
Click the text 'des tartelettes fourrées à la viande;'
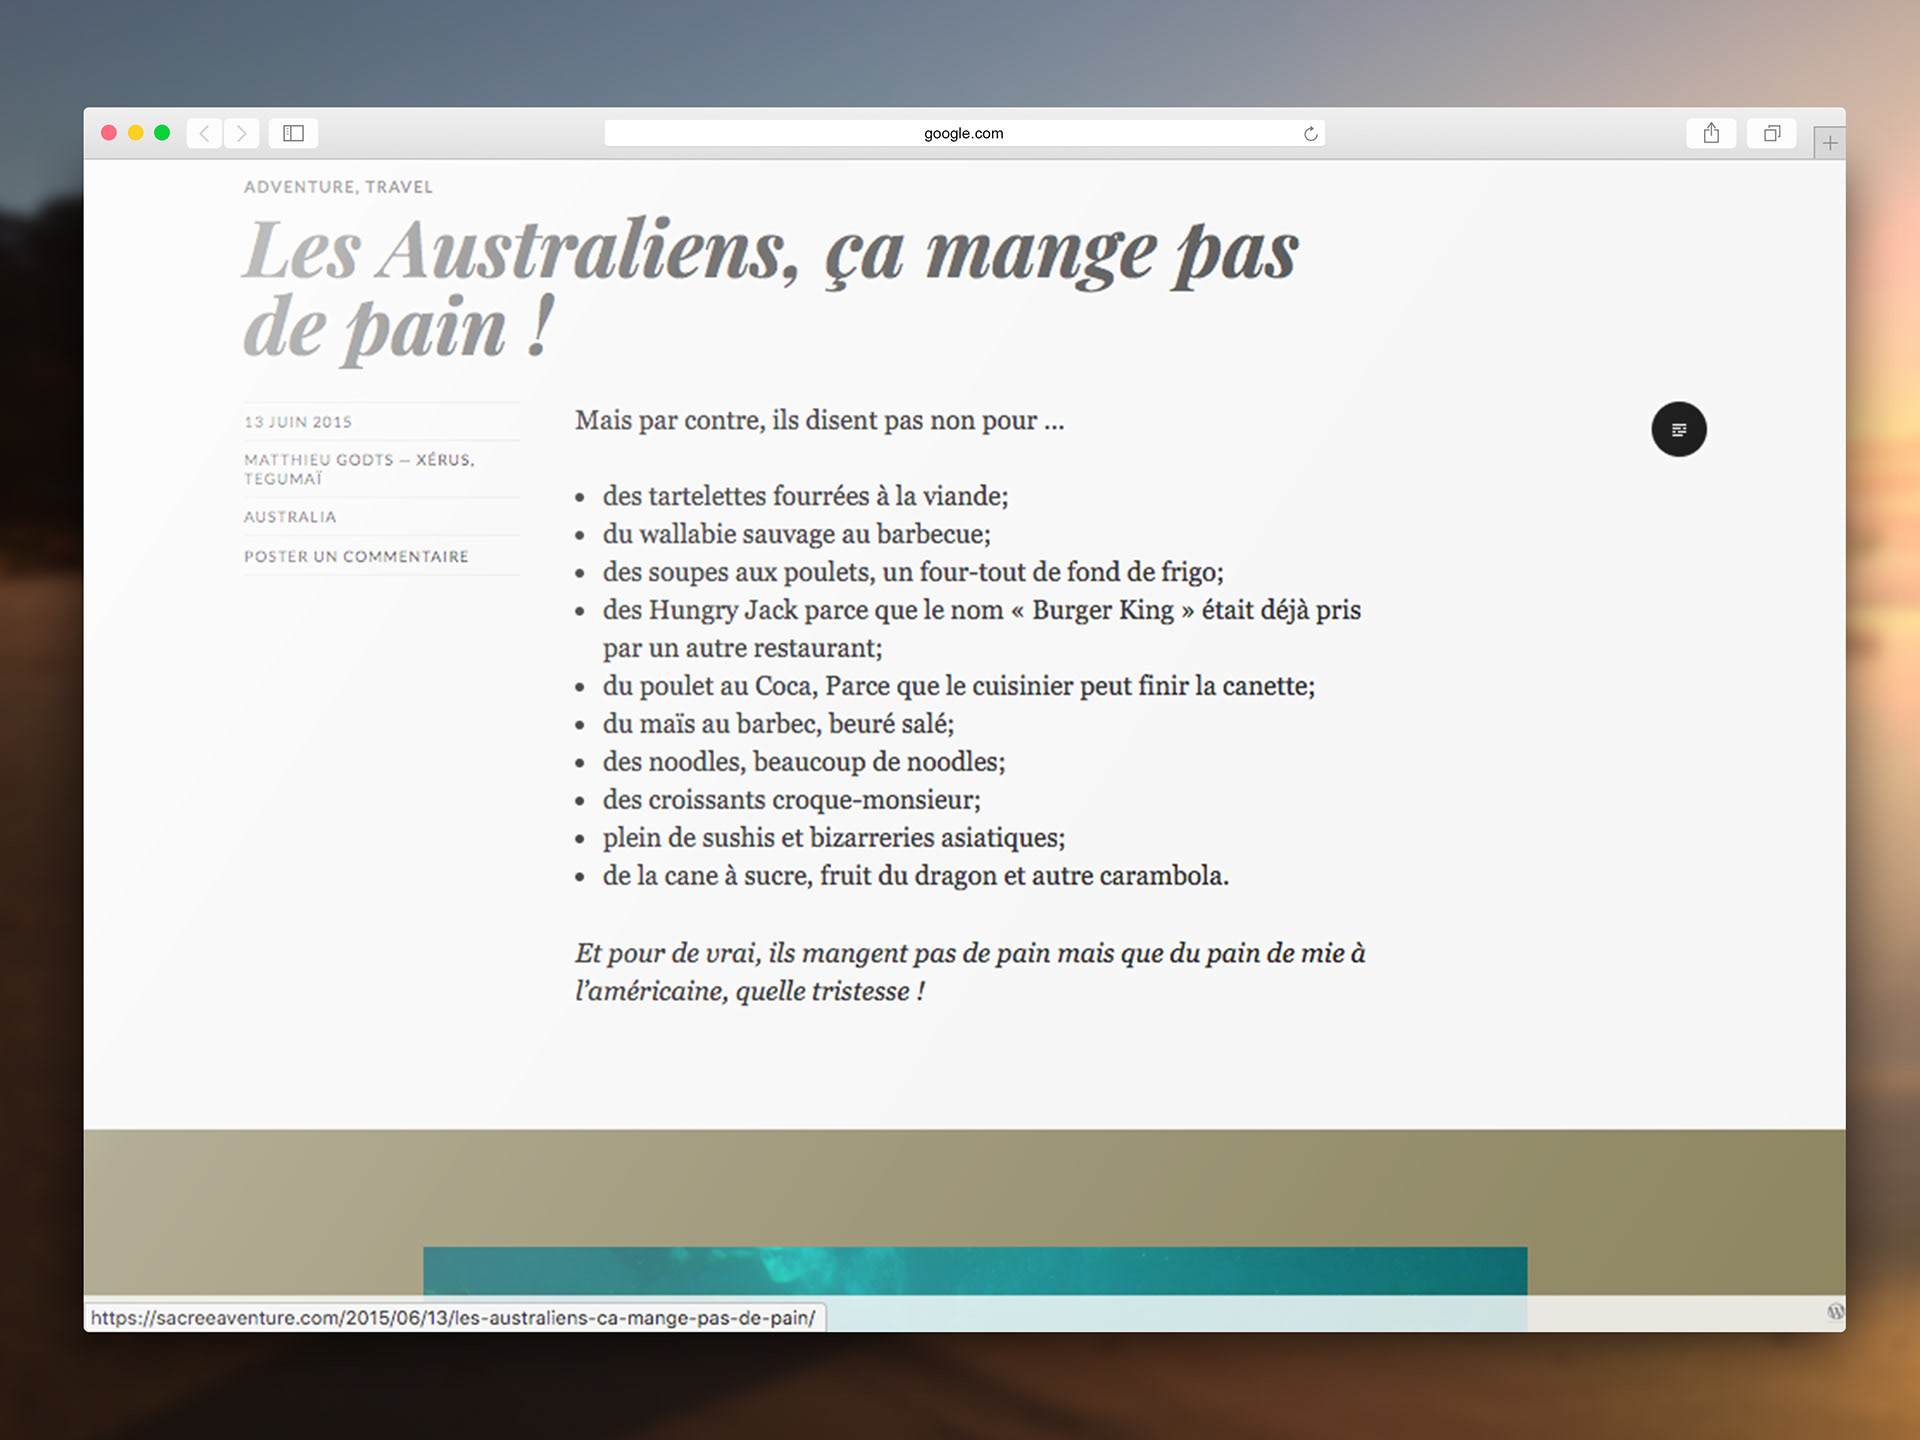coord(805,496)
